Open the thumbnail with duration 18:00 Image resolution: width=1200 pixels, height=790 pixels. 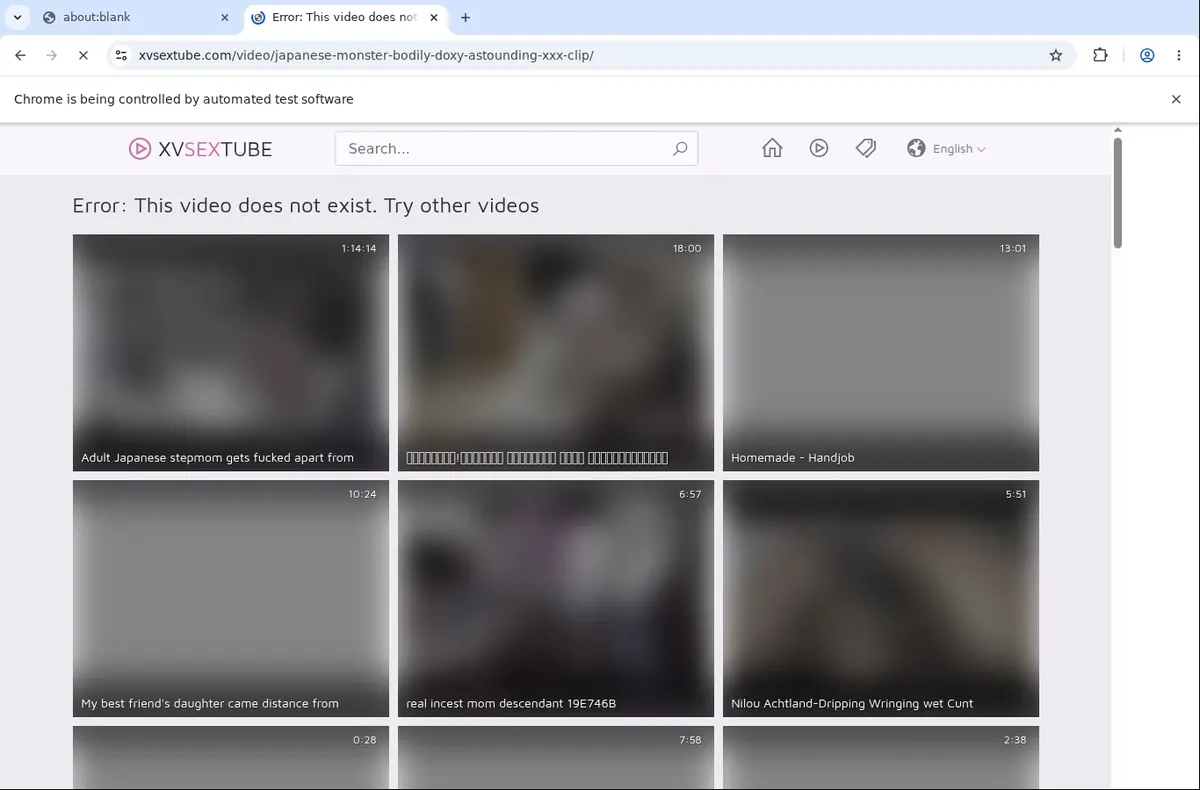[556, 353]
